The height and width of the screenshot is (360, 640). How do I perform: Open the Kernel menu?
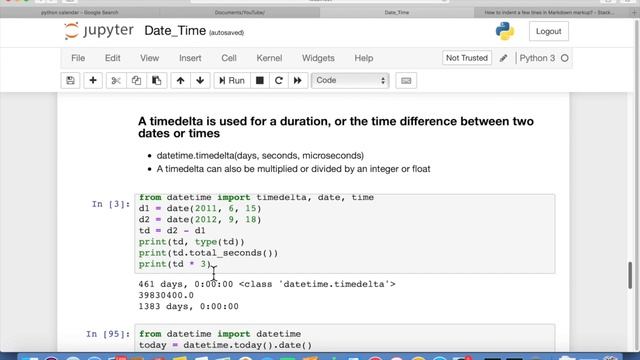coord(269,58)
